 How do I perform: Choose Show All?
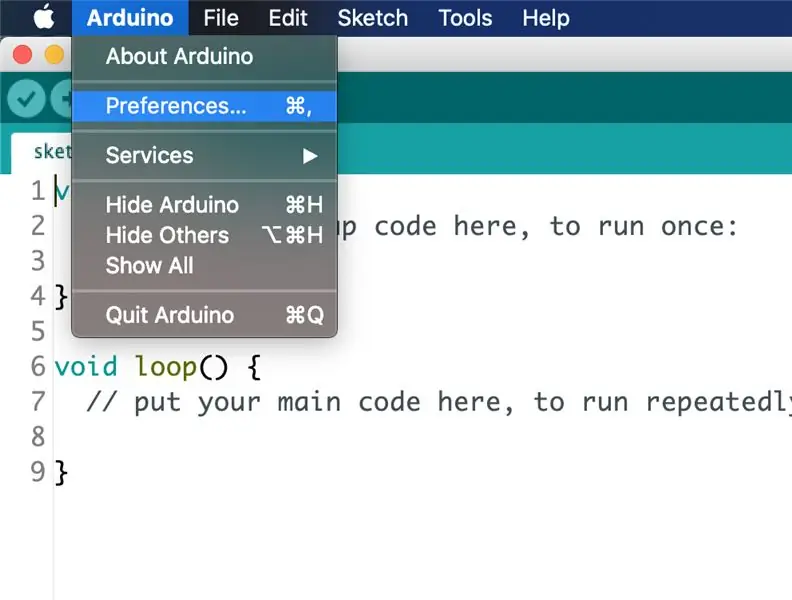(x=205, y=265)
